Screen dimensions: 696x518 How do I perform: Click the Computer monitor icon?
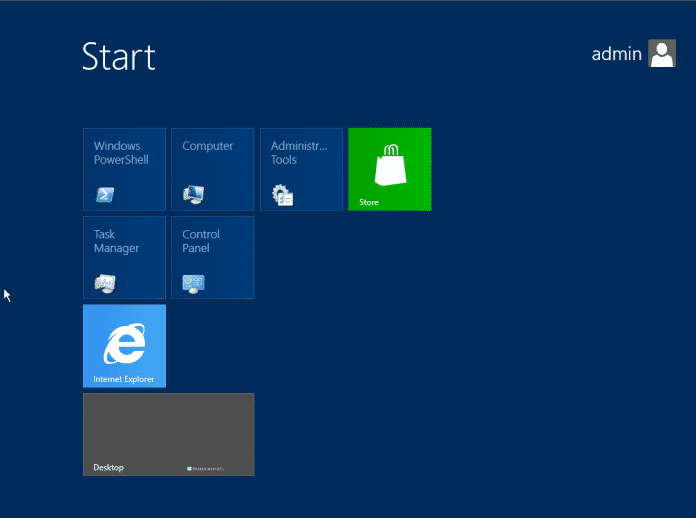click(193, 195)
